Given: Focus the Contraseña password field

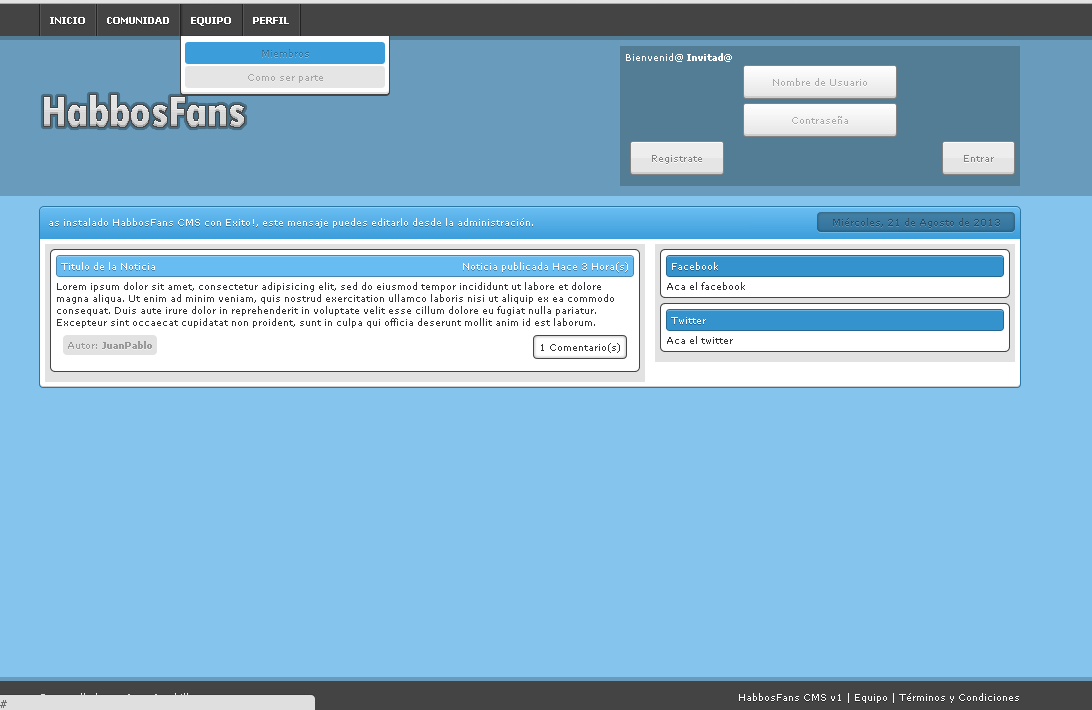Looking at the screenshot, I should [820, 120].
